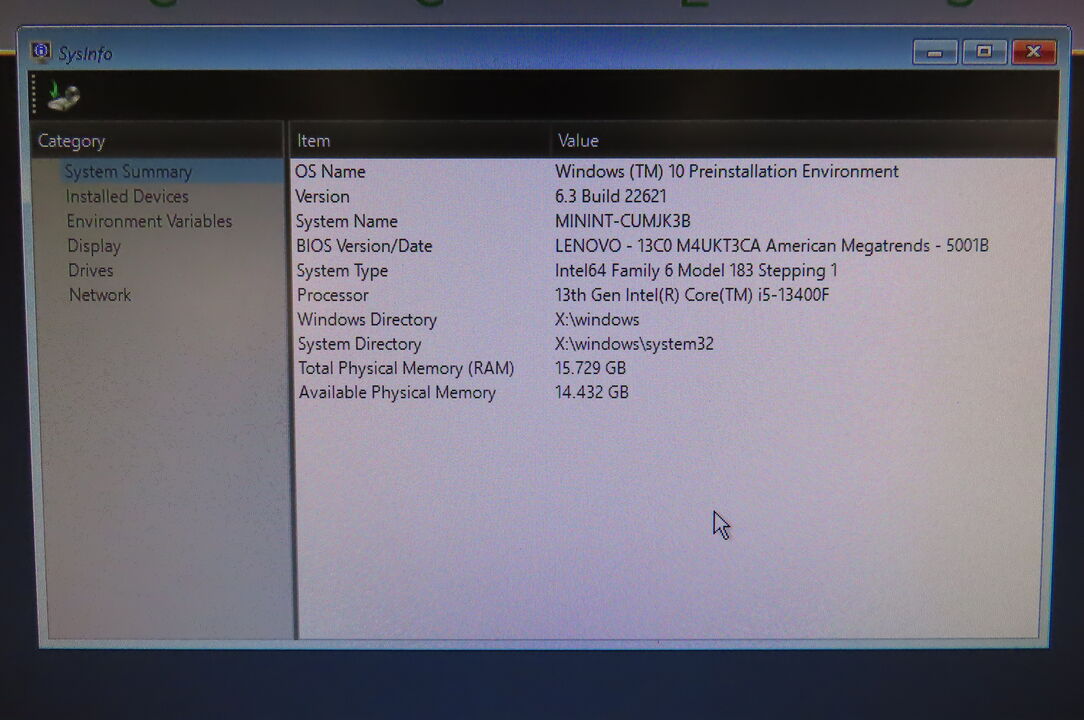Click the System Name value MININT-CUMJK3B
The image size is (1084, 720).
pyautogui.click(x=622, y=221)
